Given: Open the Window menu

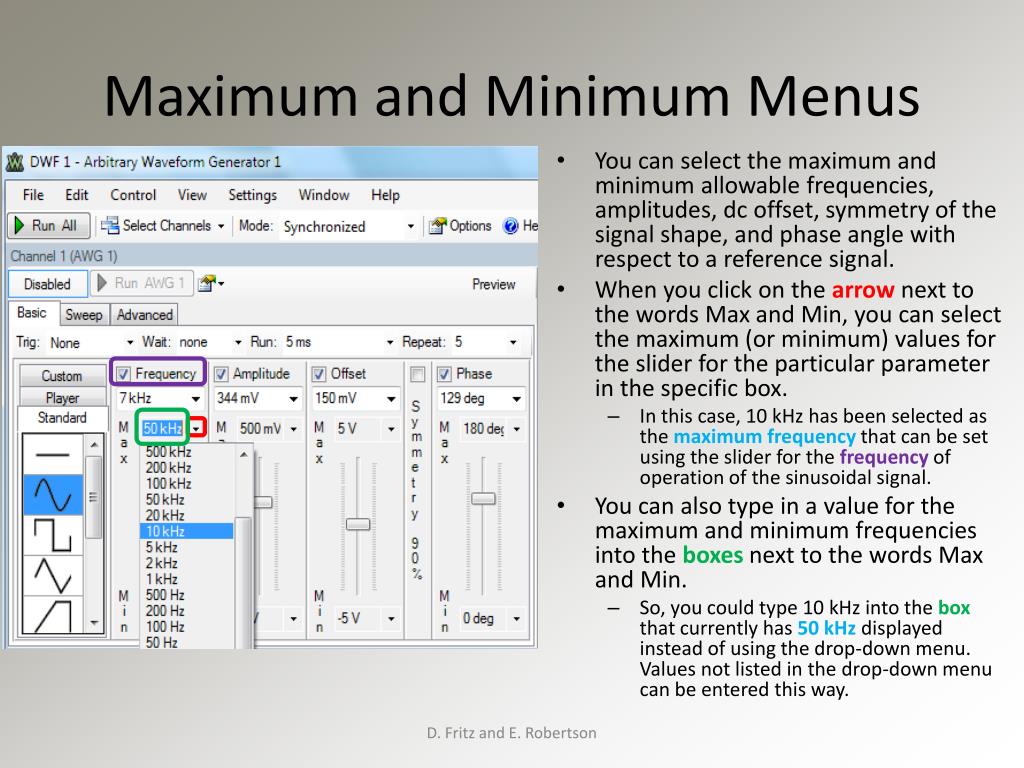Looking at the screenshot, I should (x=324, y=195).
